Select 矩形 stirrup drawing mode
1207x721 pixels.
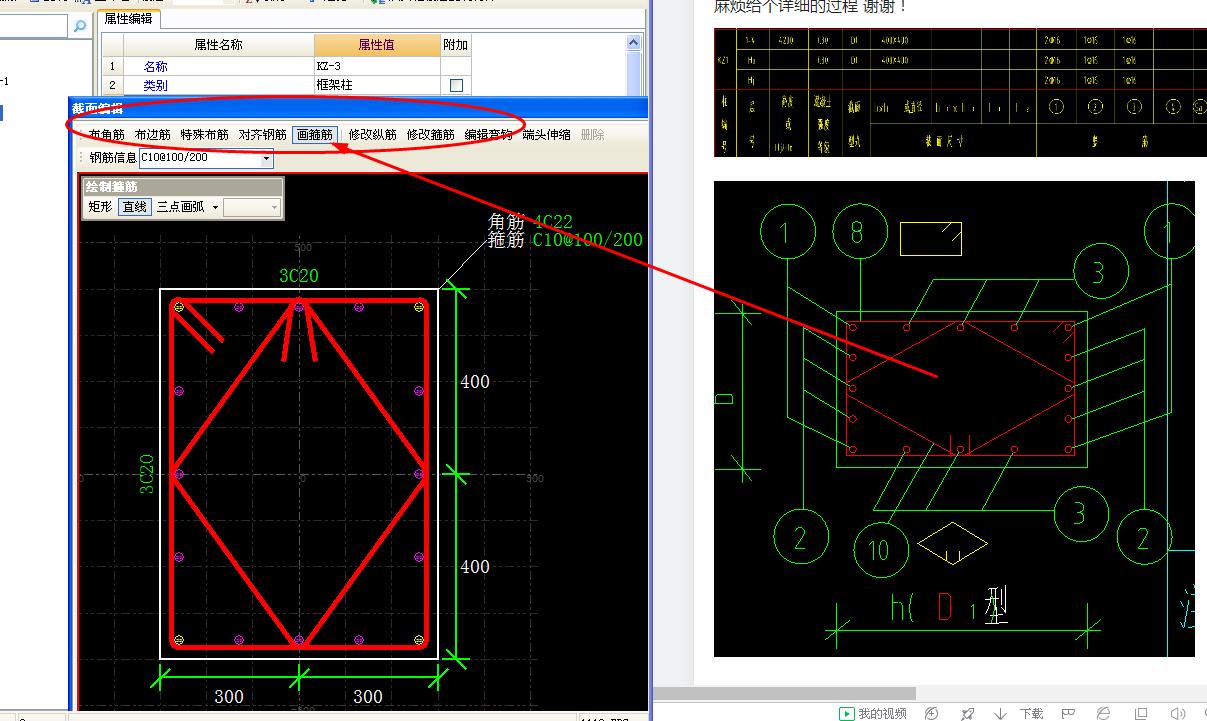(100, 207)
